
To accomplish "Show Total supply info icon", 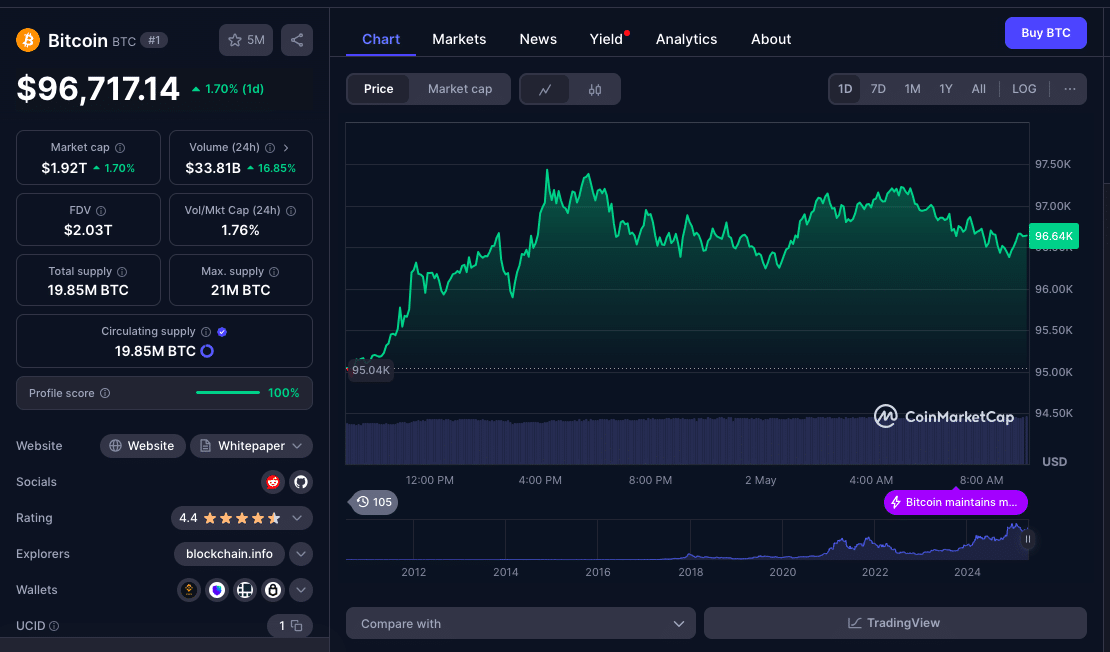I will coord(122,272).
